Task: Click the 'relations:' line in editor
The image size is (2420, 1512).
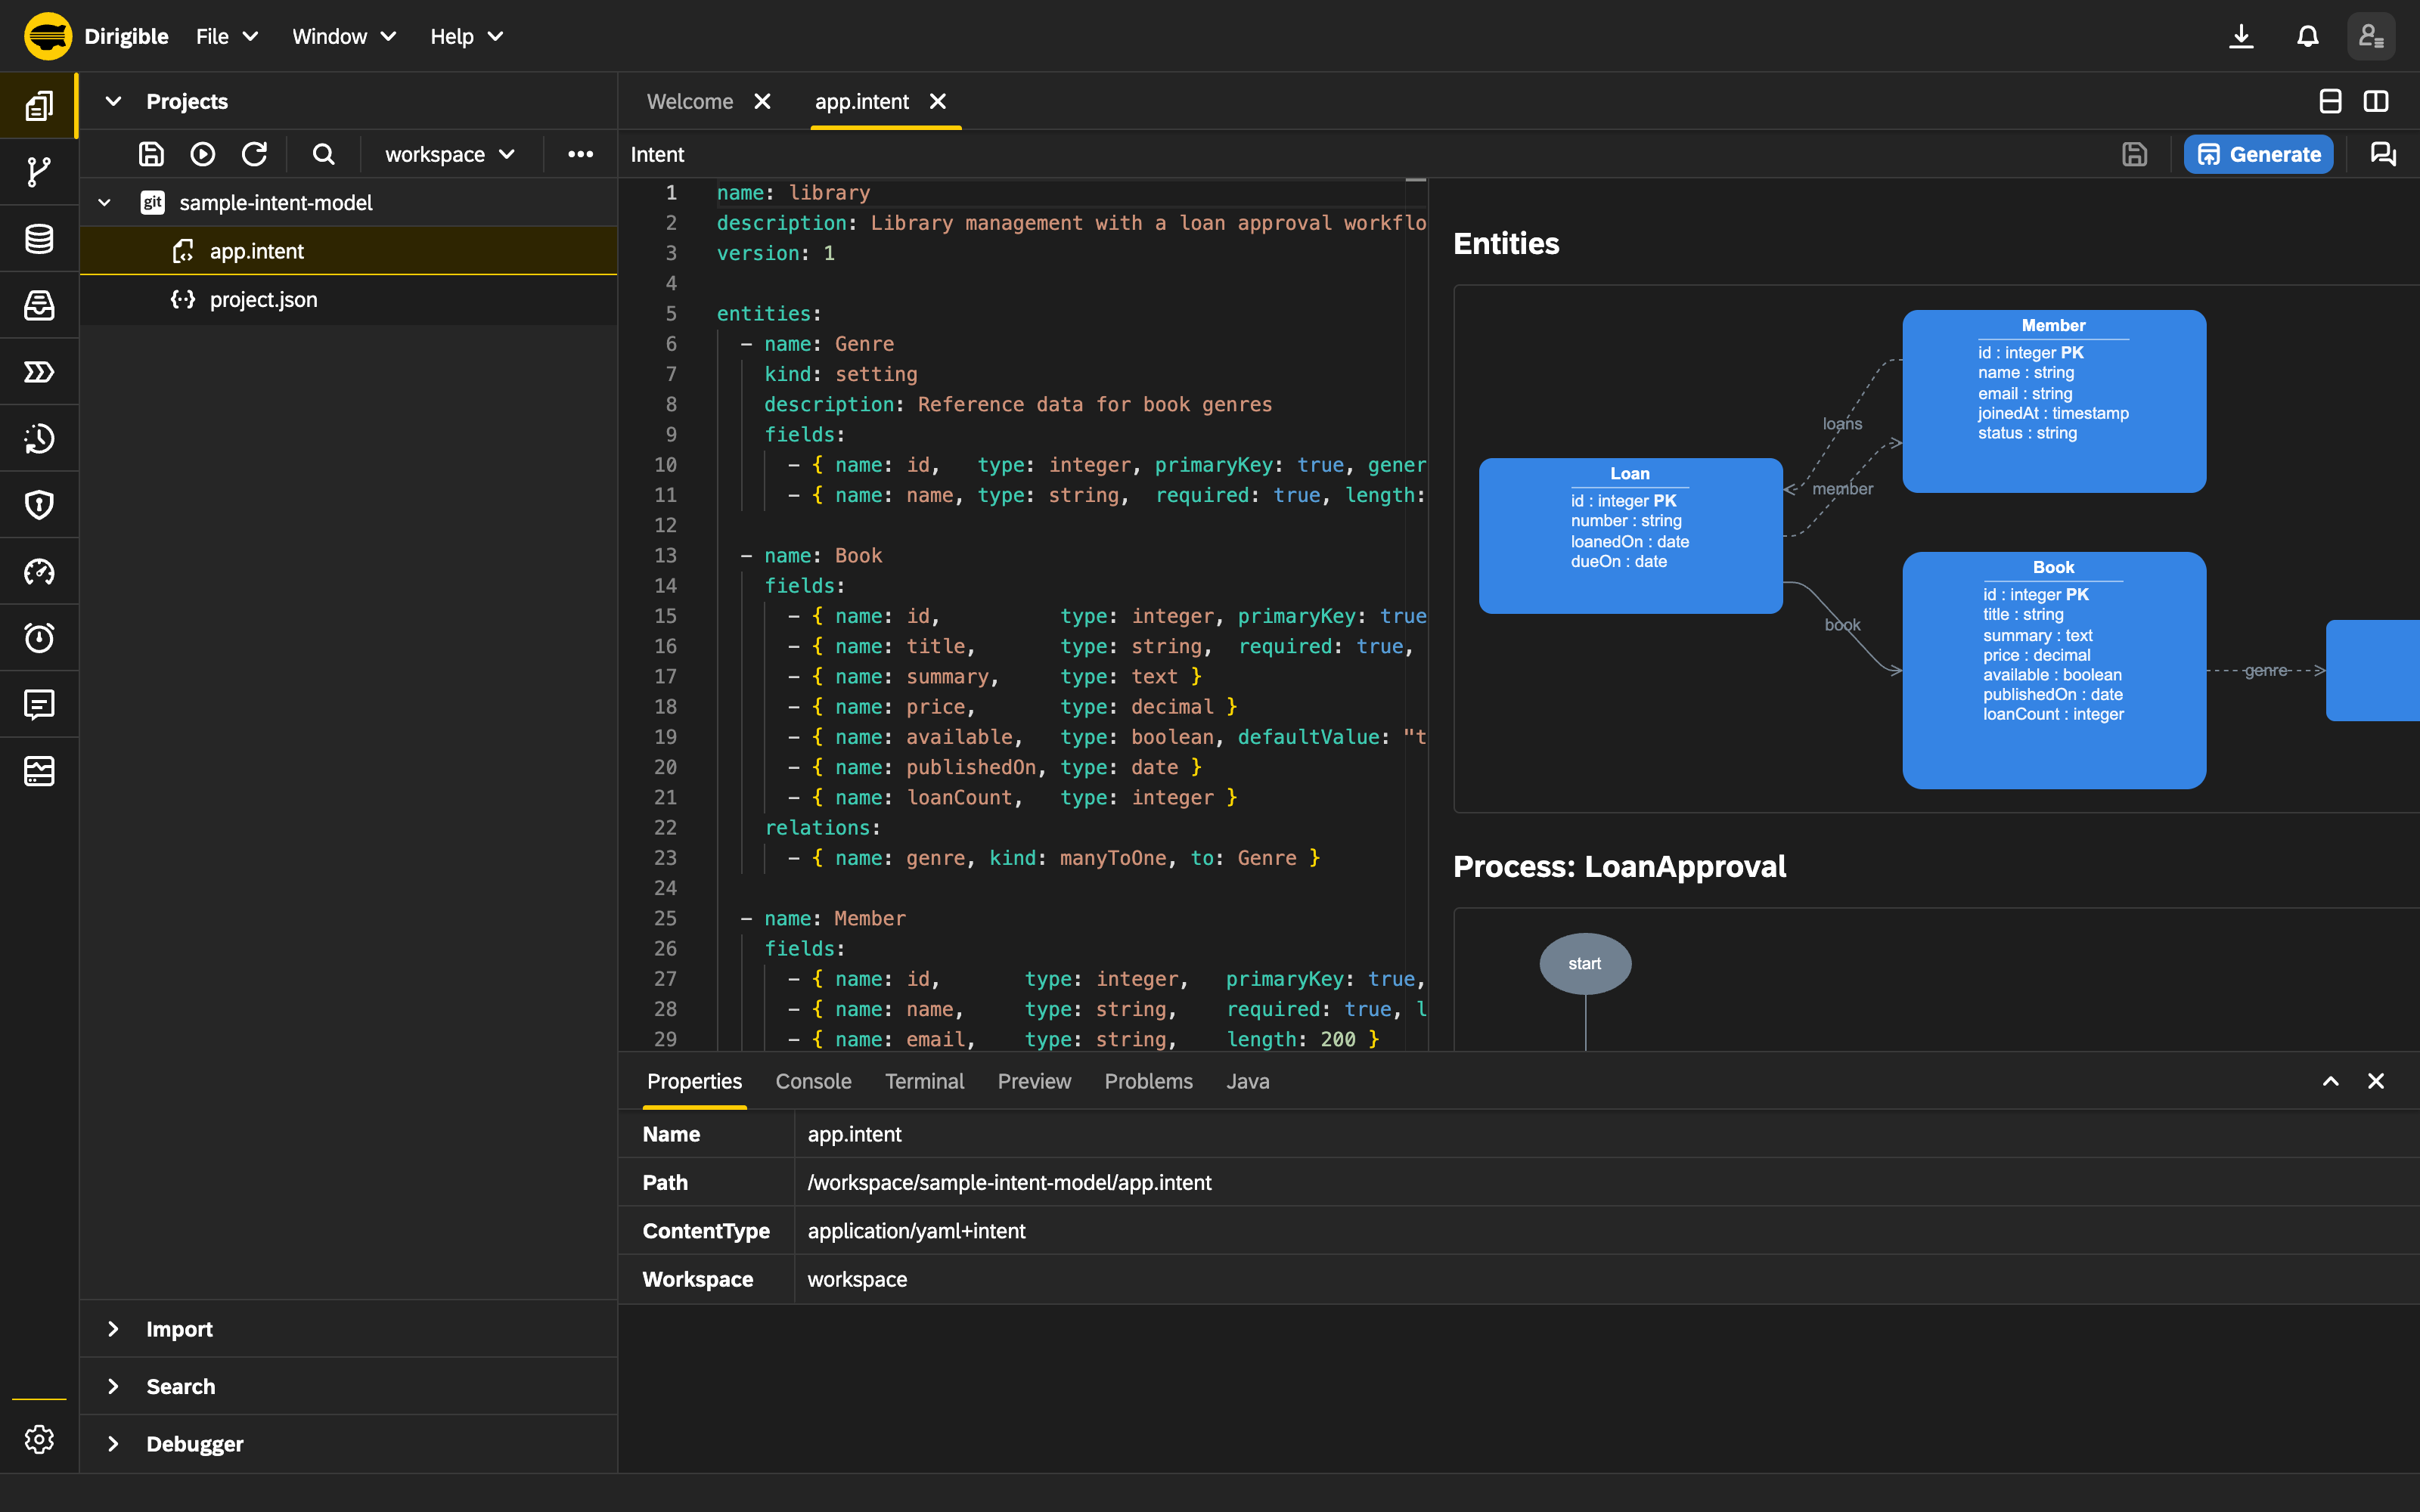Action: tap(822, 828)
